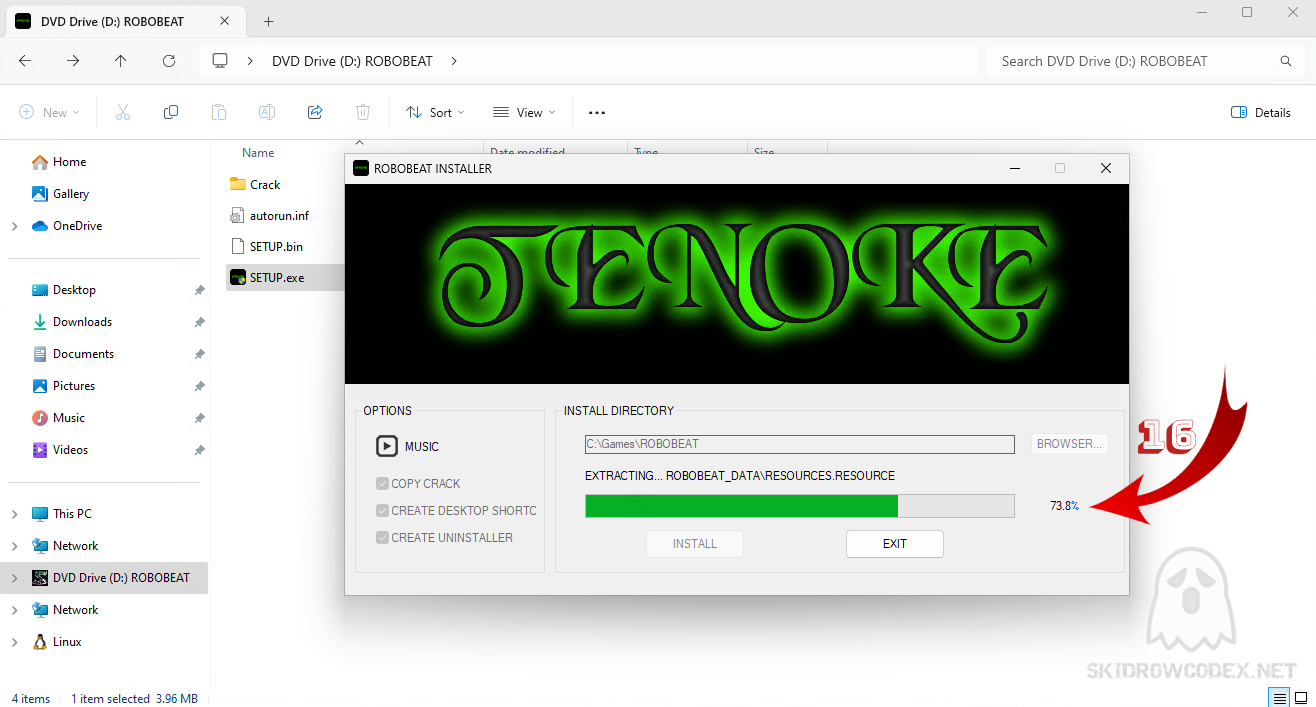Close the ROBOBEAT INSTALLER window
The height and width of the screenshot is (707, 1316).
[x=1106, y=168]
